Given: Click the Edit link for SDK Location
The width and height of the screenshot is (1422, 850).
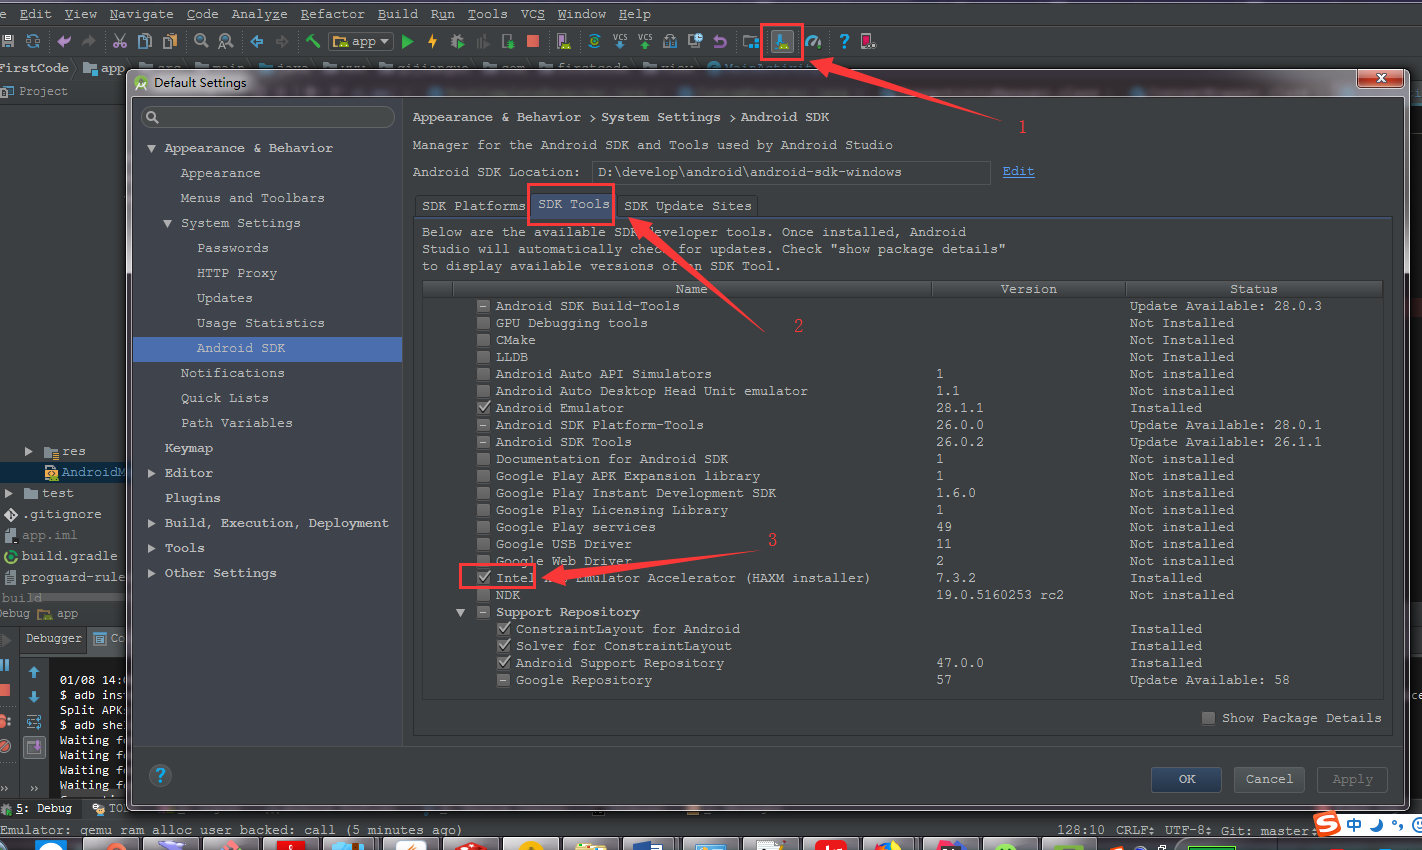Looking at the screenshot, I should pos(1018,171).
